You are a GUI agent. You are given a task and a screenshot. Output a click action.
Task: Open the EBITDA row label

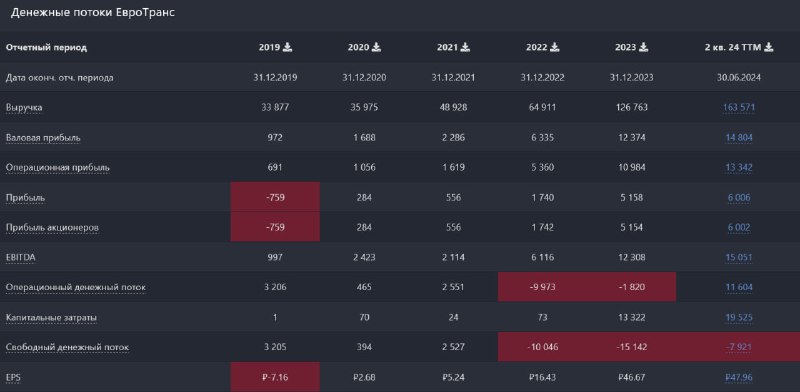pos(20,257)
